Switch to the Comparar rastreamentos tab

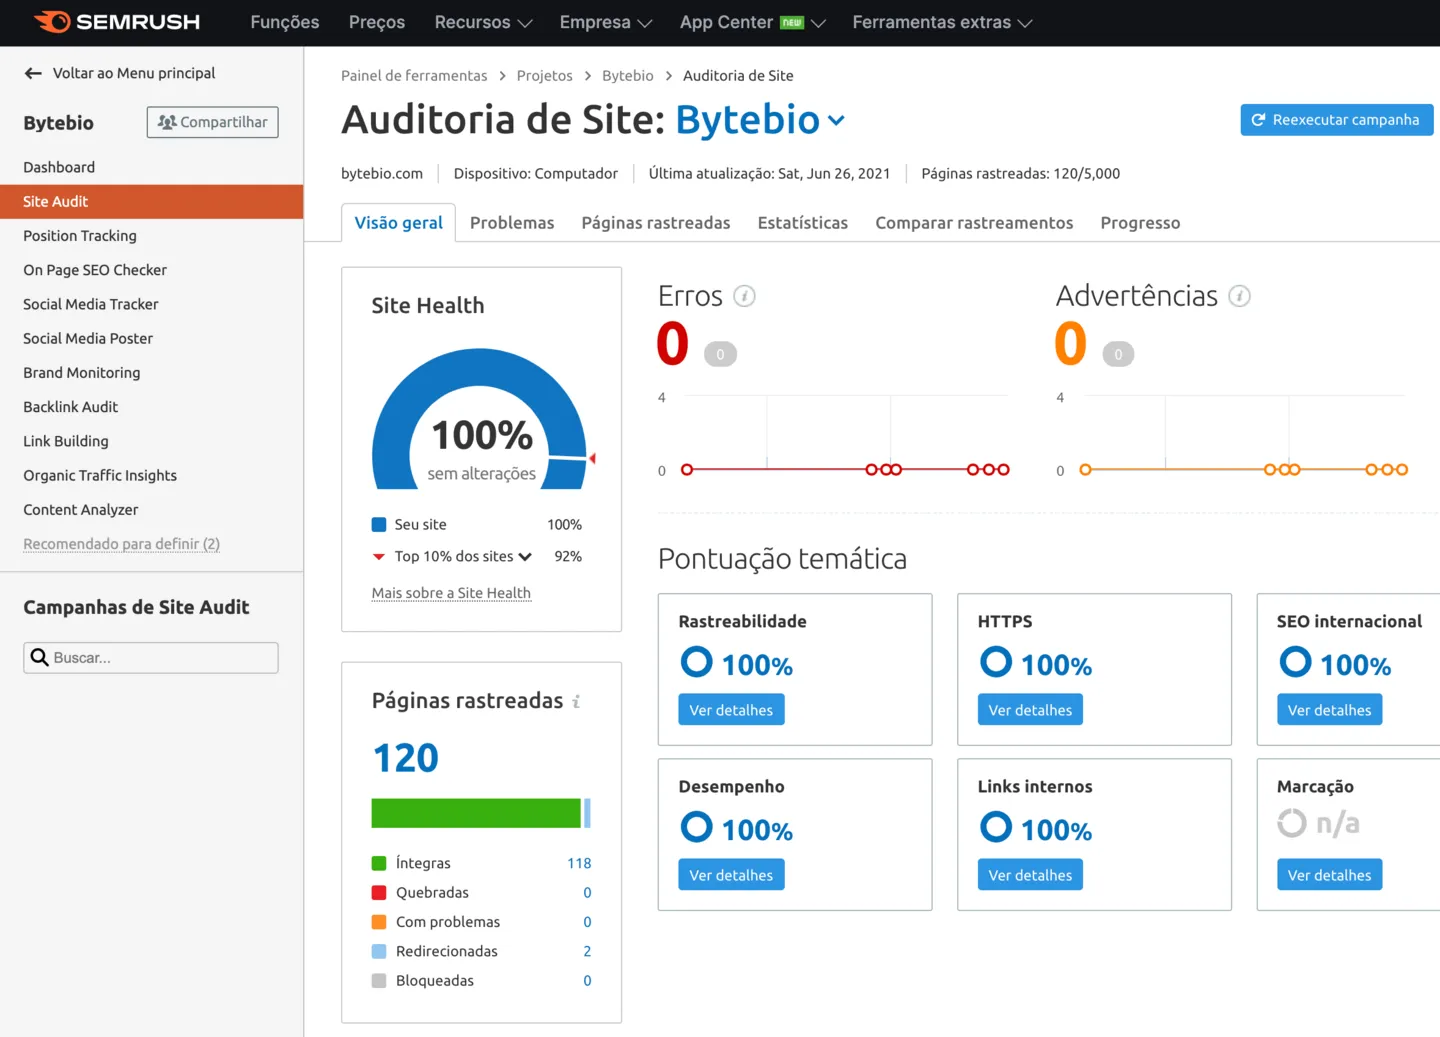tap(974, 223)
